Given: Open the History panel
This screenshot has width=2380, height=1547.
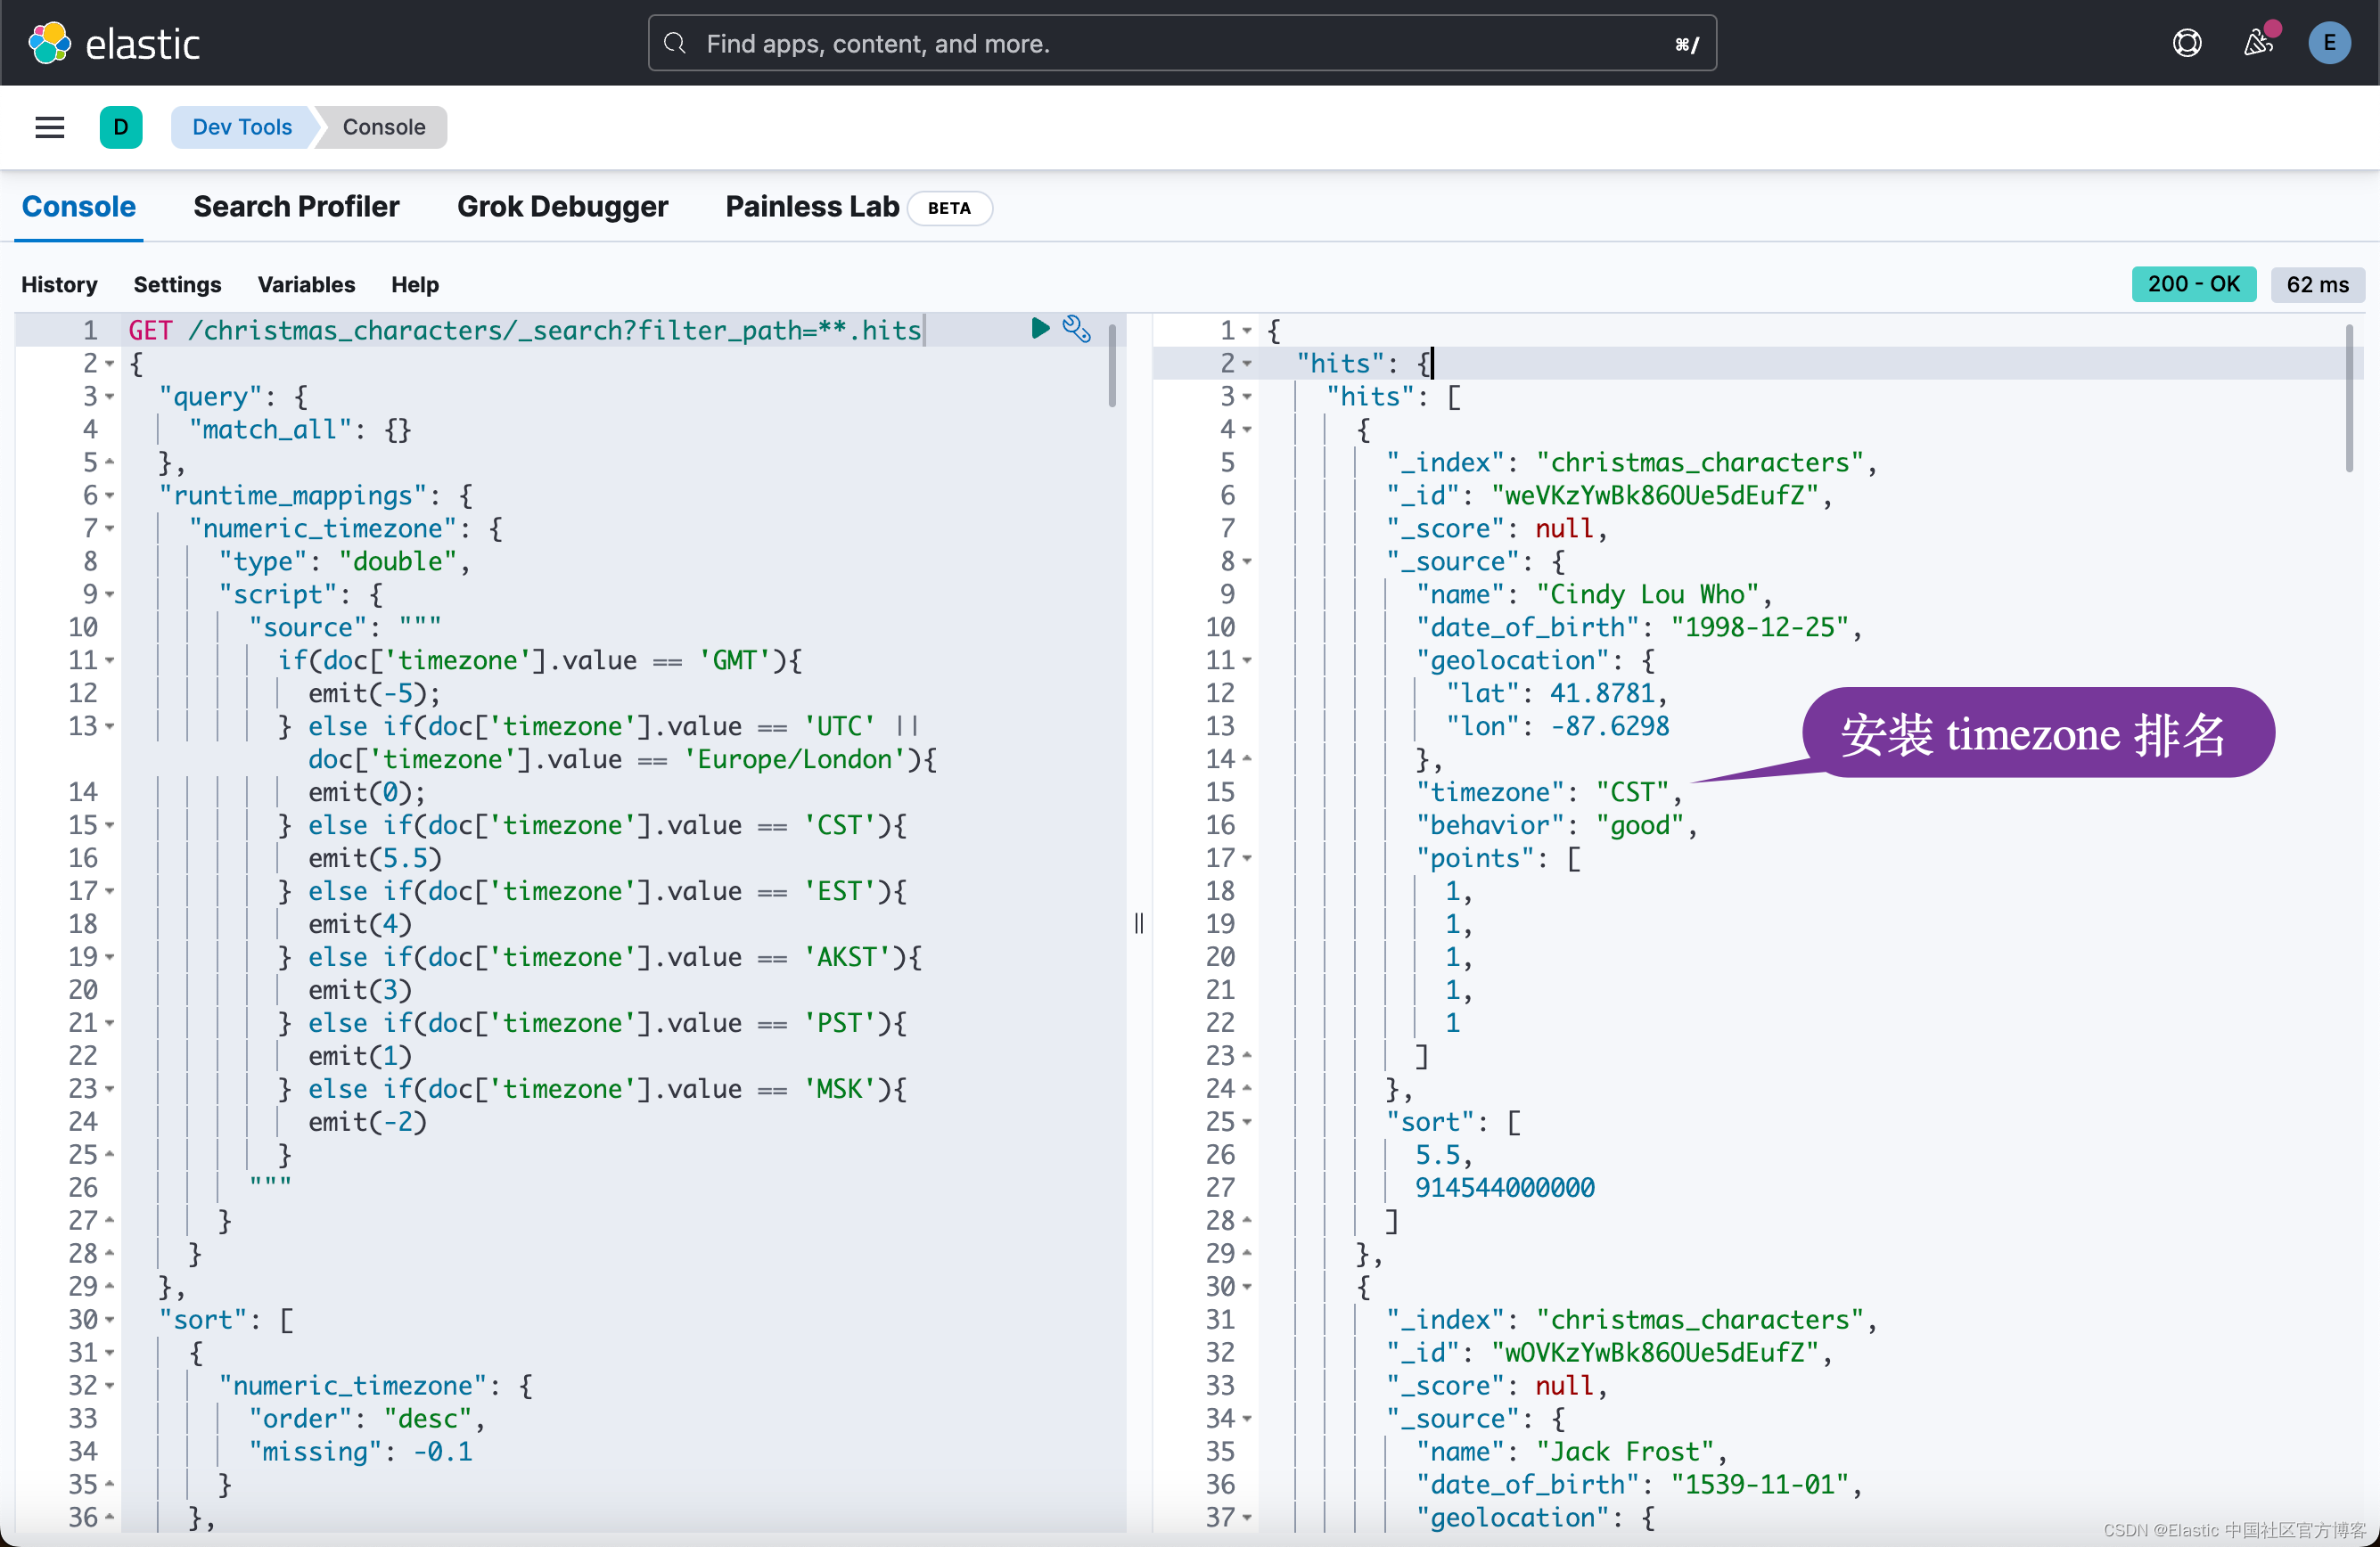Looking at the screenshot, I should coord(59,284).
